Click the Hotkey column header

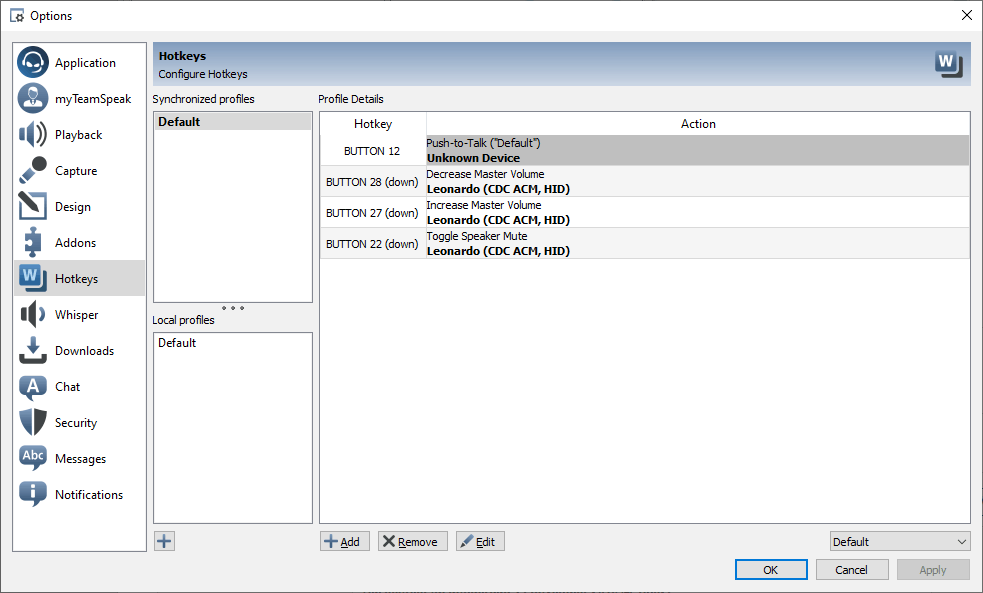[x=373, y=124]
